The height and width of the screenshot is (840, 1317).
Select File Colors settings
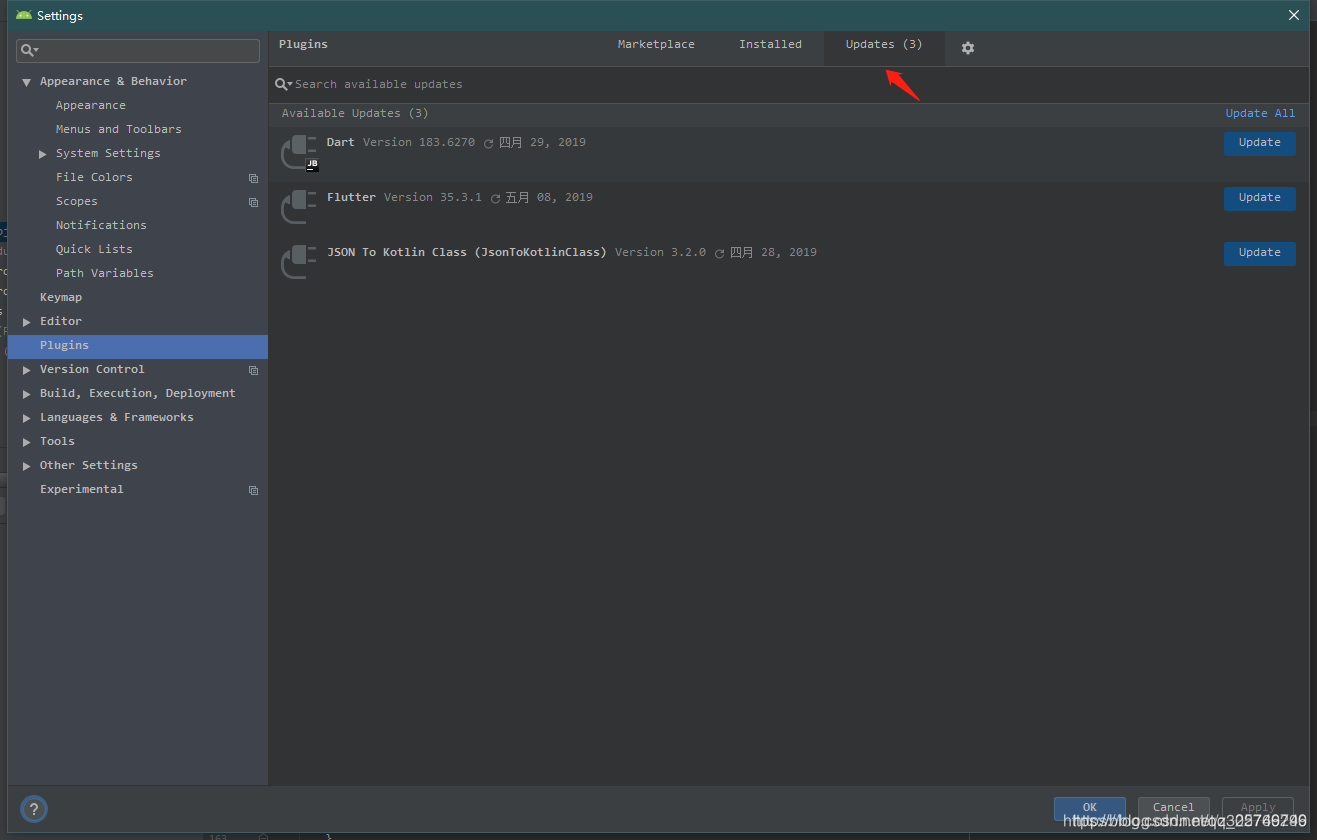coord(94,178)
